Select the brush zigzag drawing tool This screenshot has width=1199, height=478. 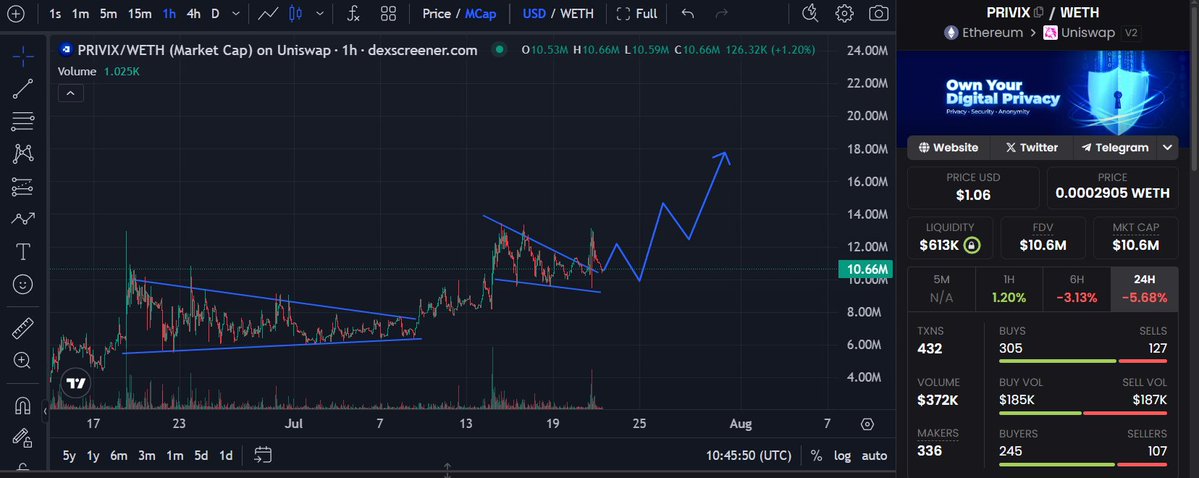[x=23, y=219]
